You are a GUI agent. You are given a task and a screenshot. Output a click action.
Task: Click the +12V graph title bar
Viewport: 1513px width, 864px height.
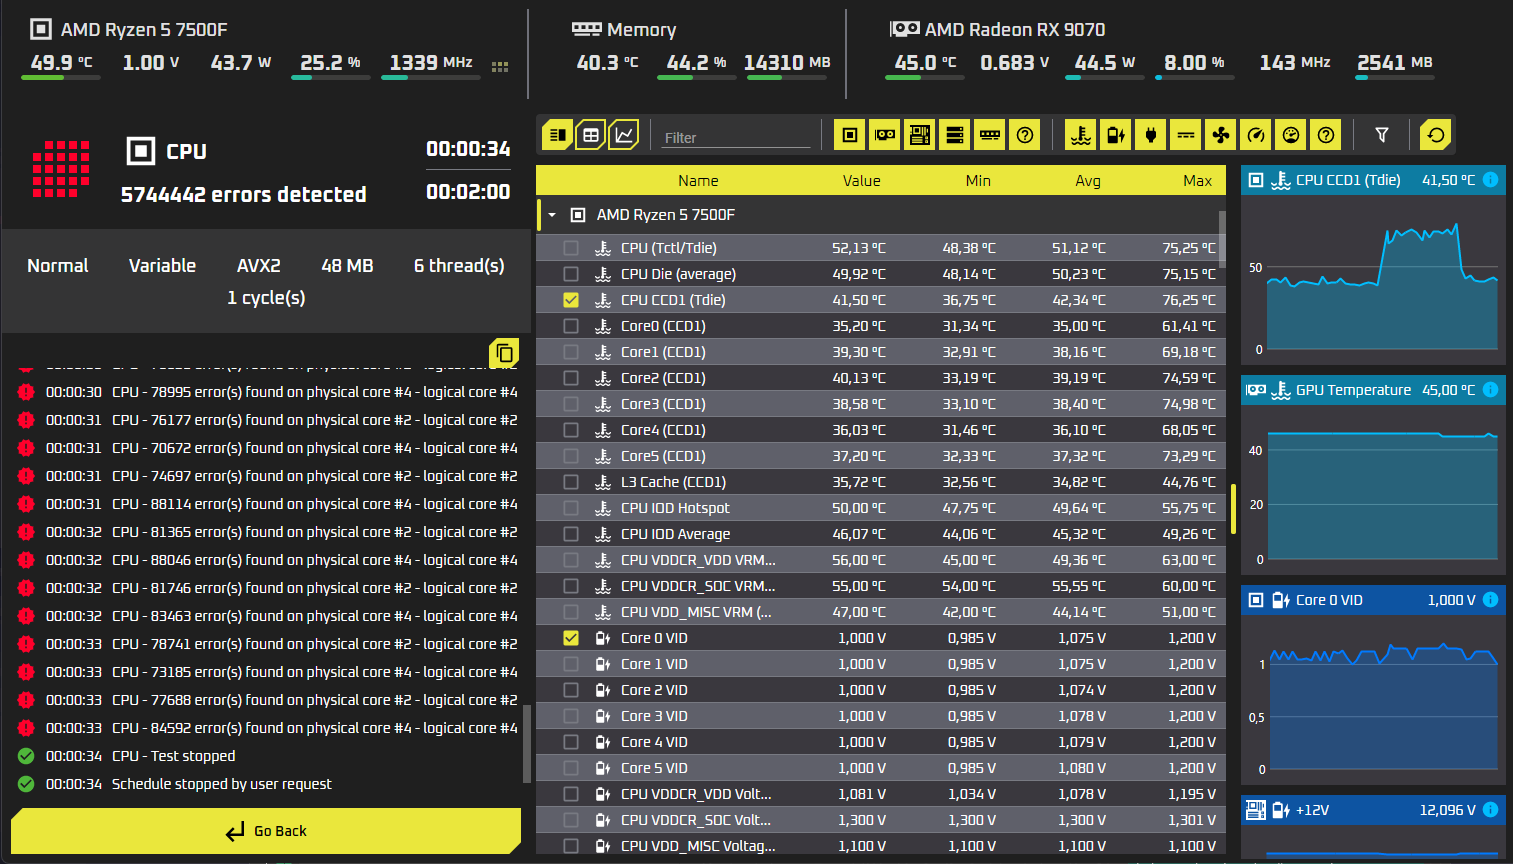1373,810
